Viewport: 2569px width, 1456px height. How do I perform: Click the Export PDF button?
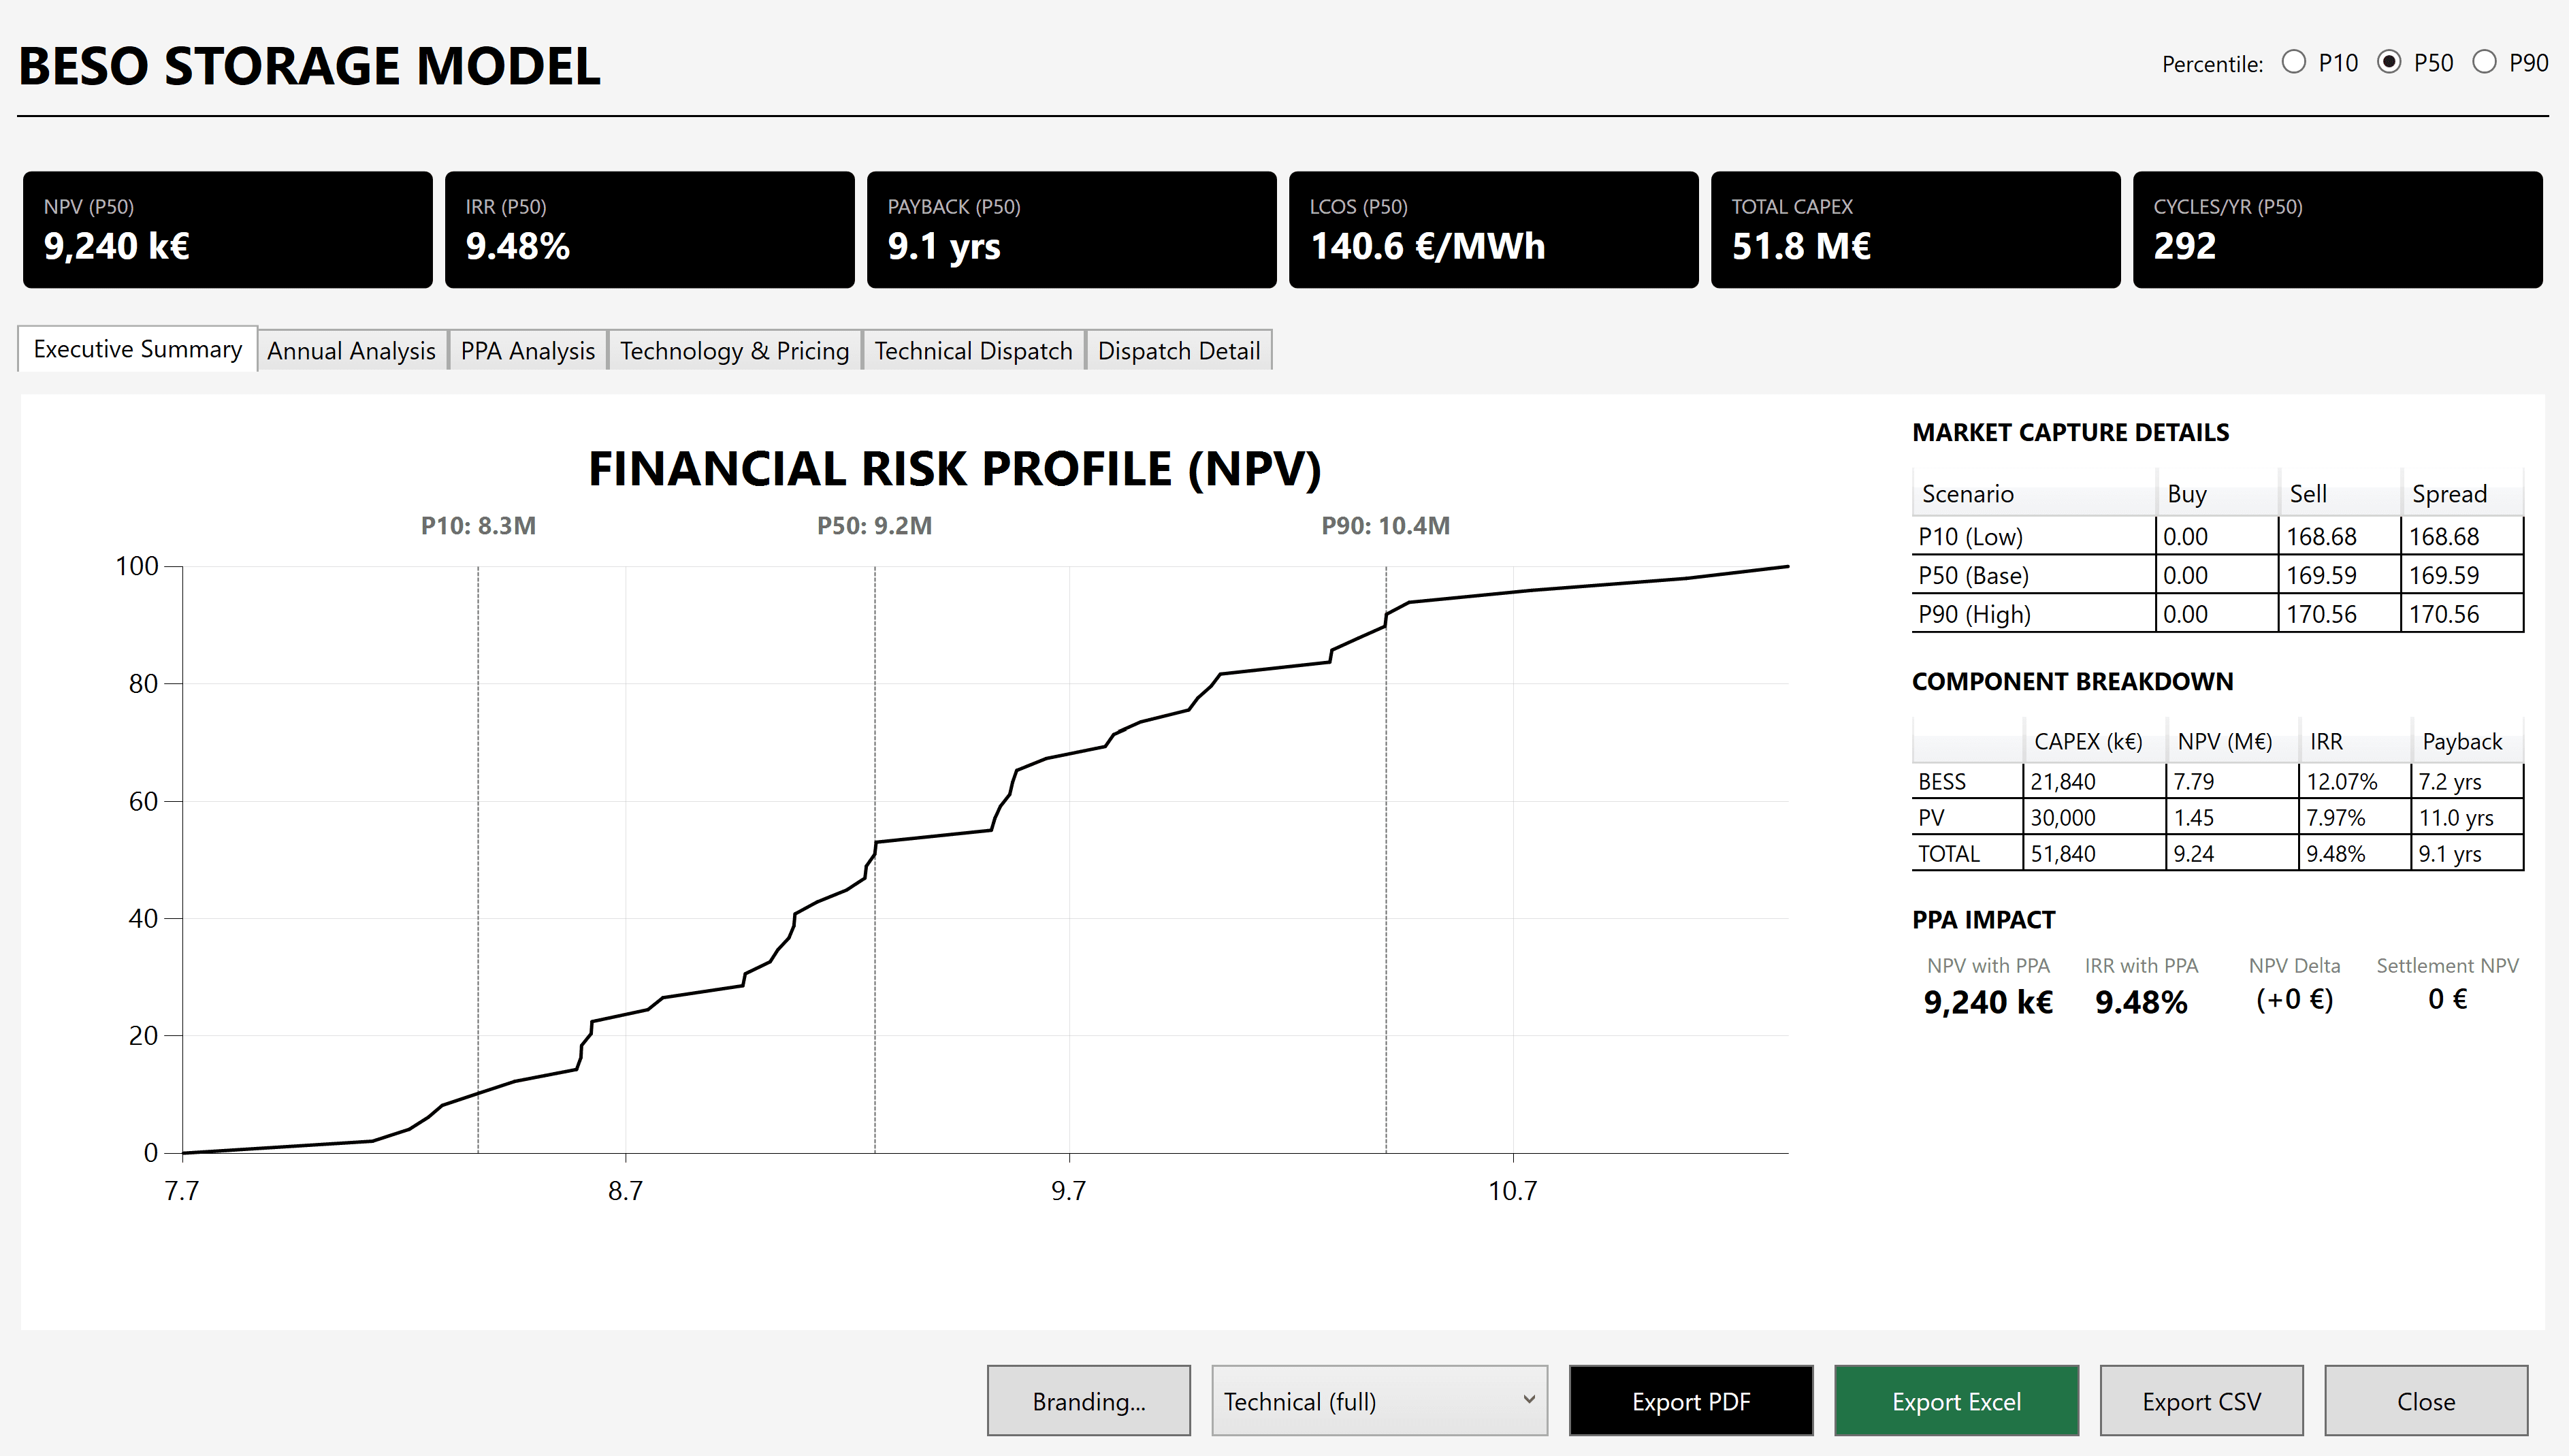(1691, 1400)
